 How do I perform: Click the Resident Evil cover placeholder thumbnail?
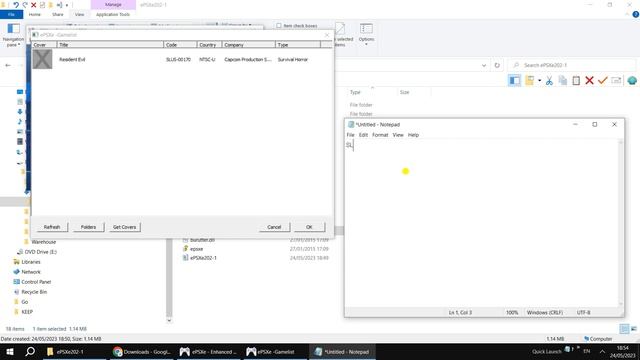tap(42, 59)
